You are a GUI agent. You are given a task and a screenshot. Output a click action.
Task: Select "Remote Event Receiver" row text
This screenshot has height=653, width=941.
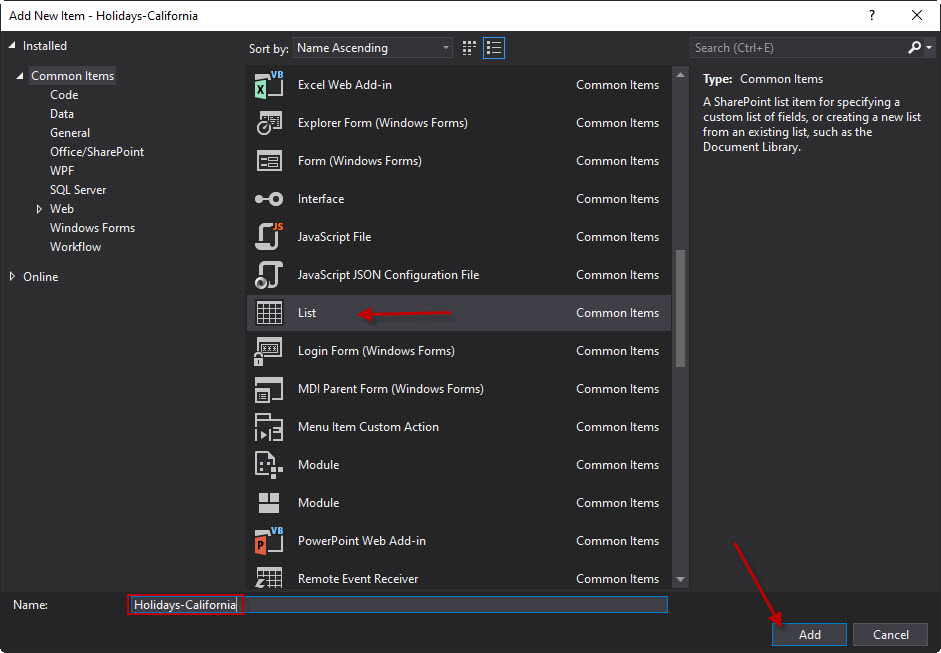click(358, 579)
